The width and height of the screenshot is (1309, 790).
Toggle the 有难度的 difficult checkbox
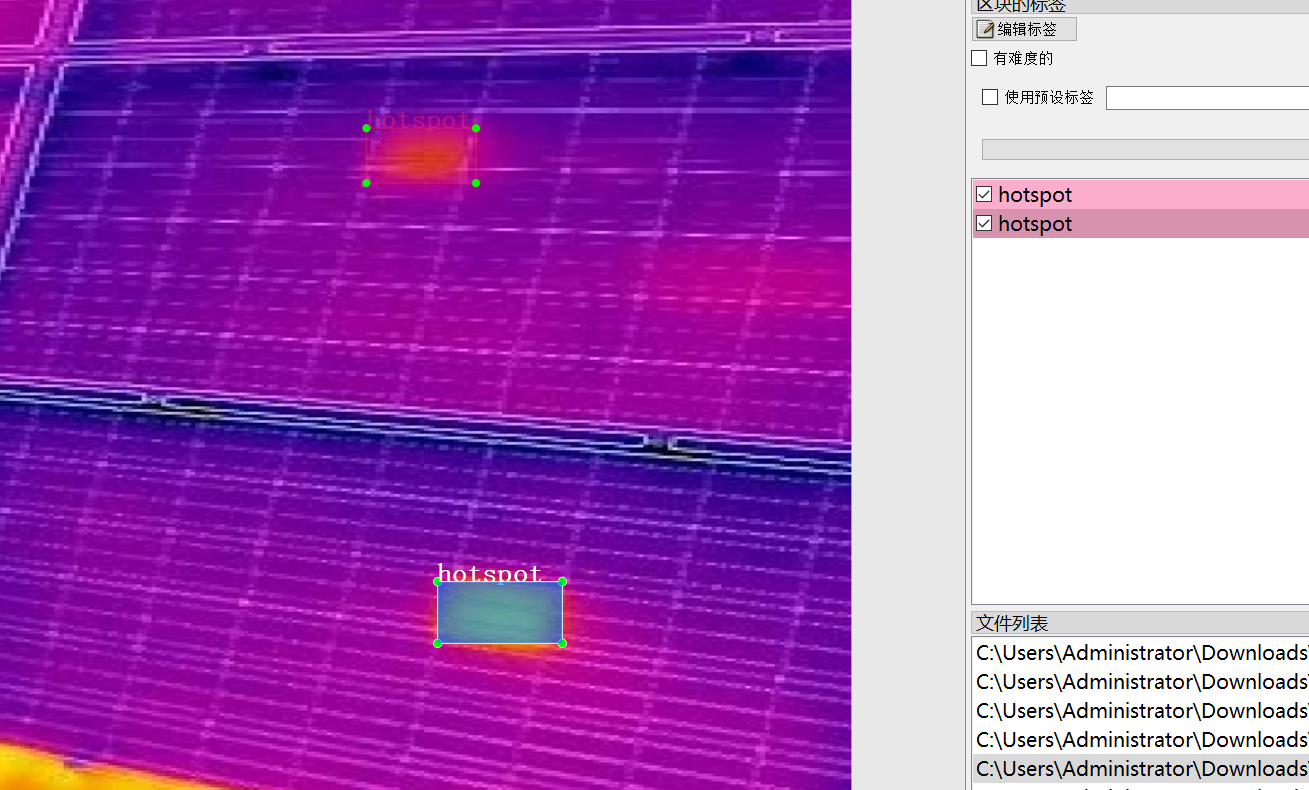(x=979, y=58)
